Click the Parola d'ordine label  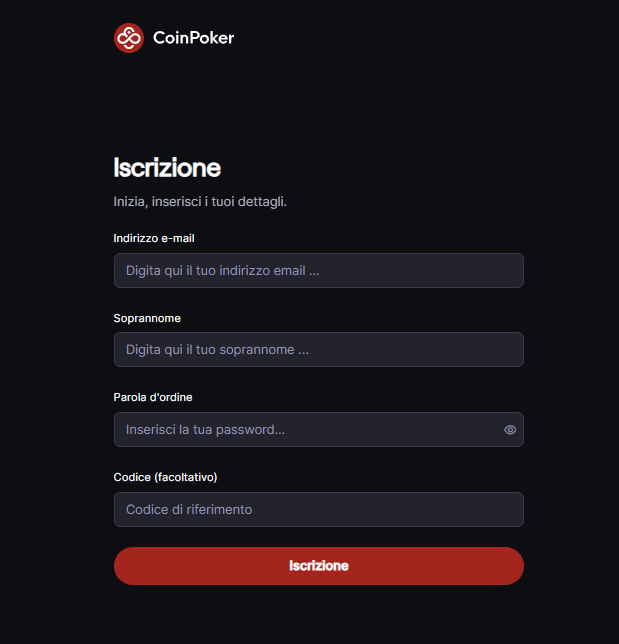153,397
